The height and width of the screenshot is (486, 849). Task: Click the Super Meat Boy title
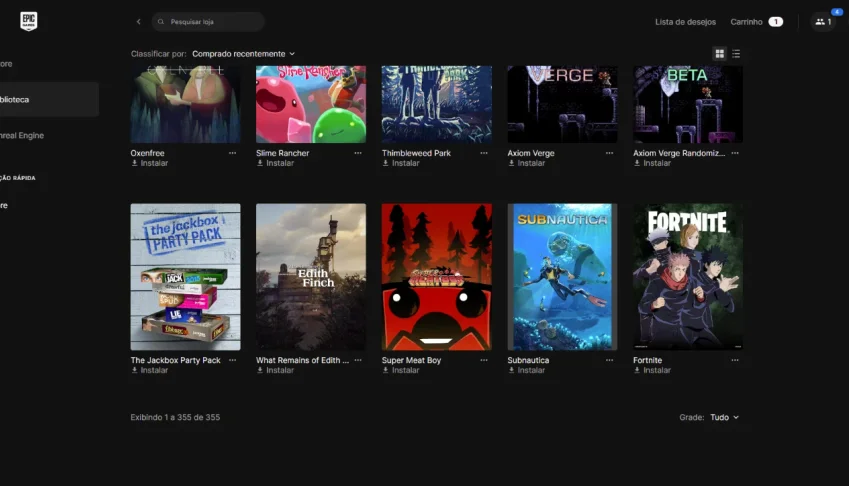click(411, 360)
